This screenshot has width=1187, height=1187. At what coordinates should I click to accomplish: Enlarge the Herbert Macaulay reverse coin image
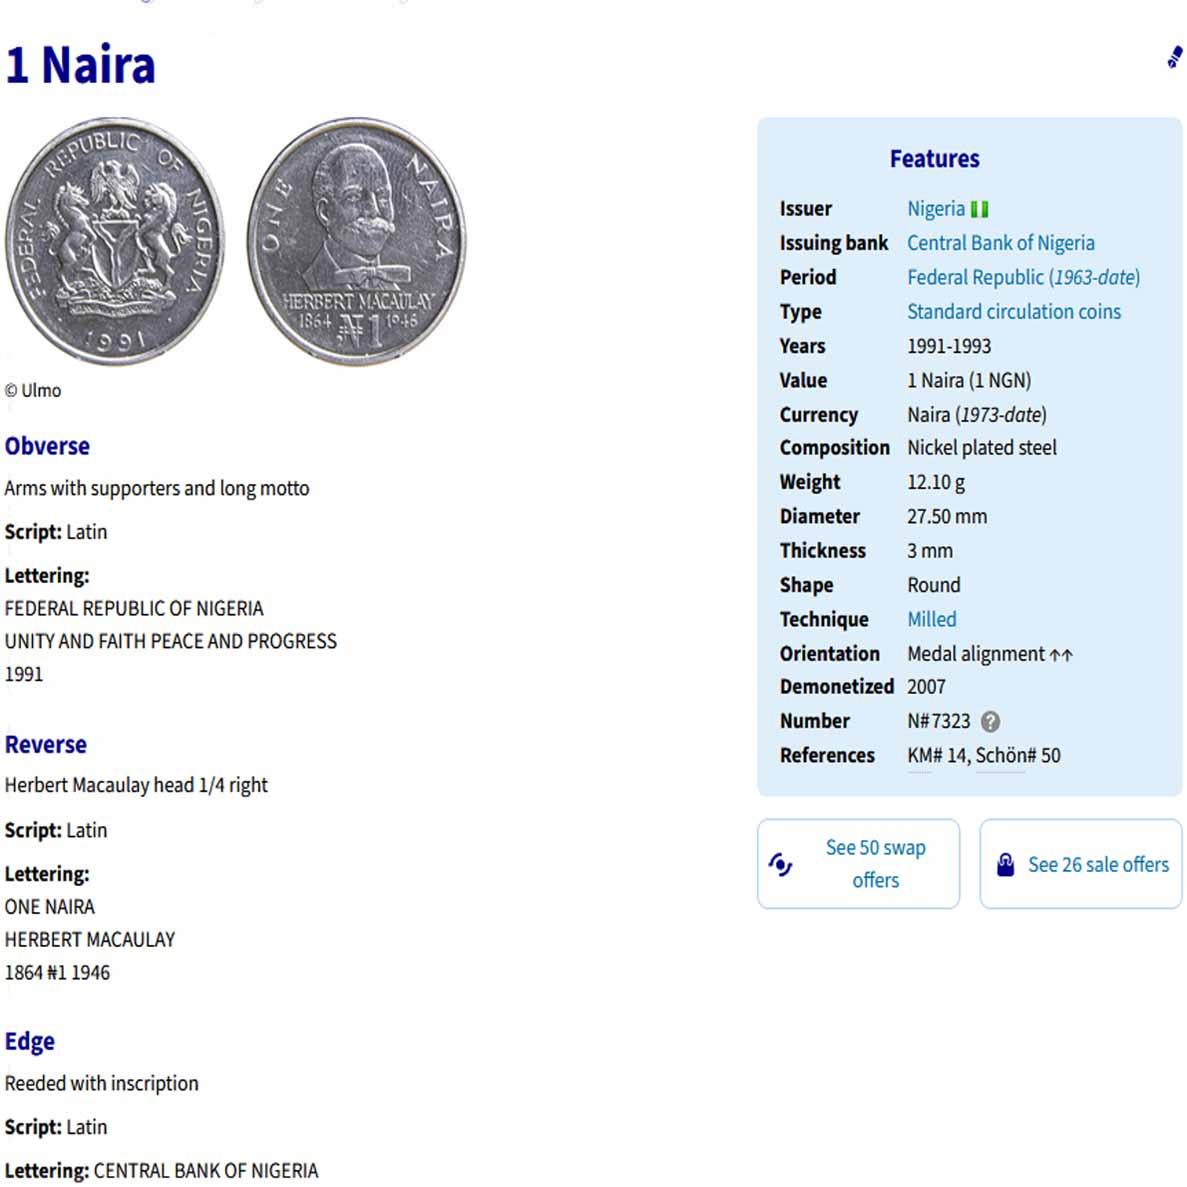click(357, 241)
